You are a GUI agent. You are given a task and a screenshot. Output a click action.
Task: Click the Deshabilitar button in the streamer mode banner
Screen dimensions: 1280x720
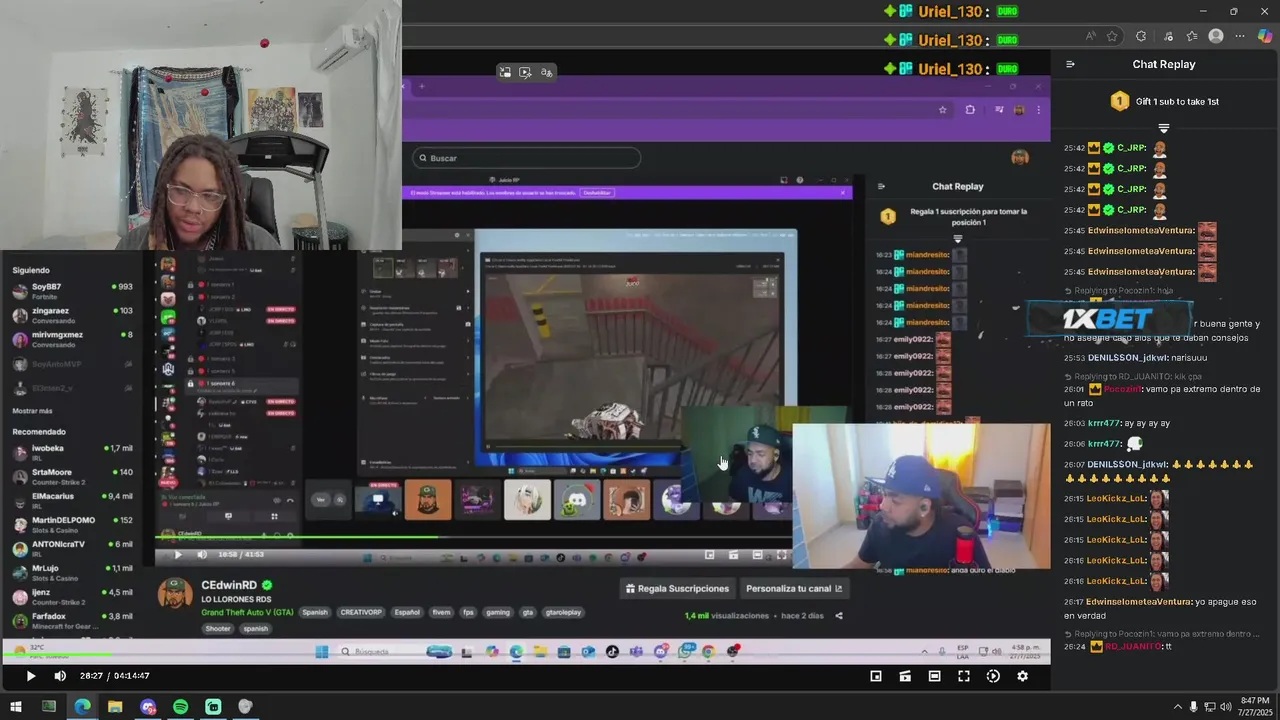click(x=597, y=193)
